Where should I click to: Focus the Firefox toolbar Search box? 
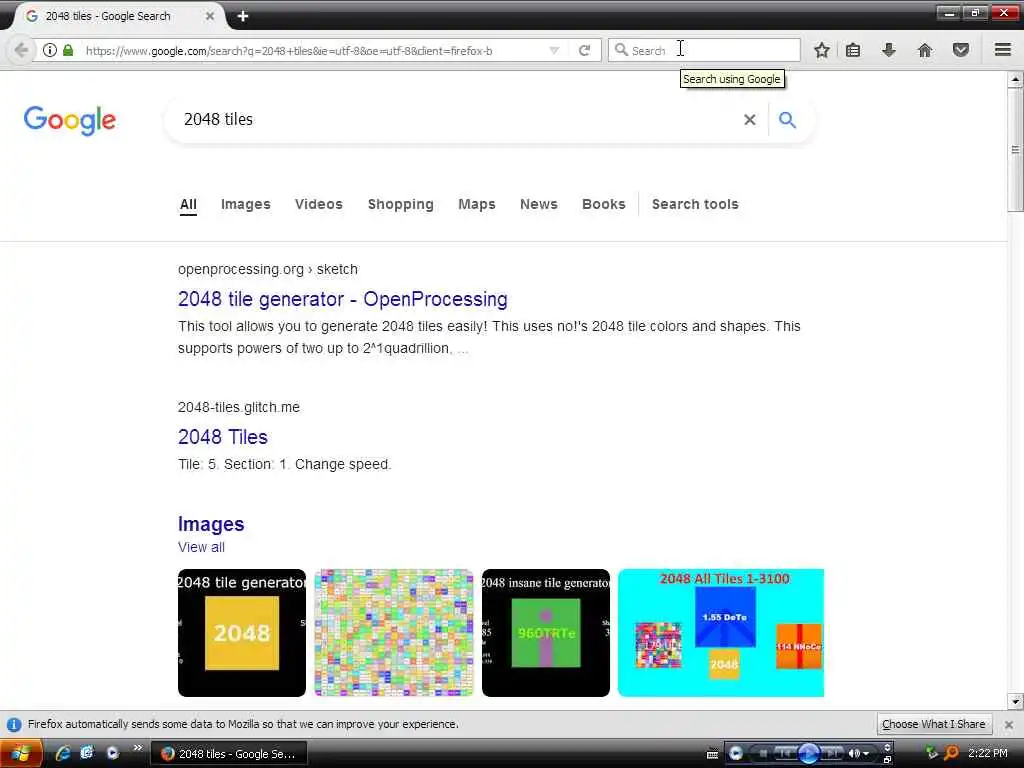(x=704, y=50)
